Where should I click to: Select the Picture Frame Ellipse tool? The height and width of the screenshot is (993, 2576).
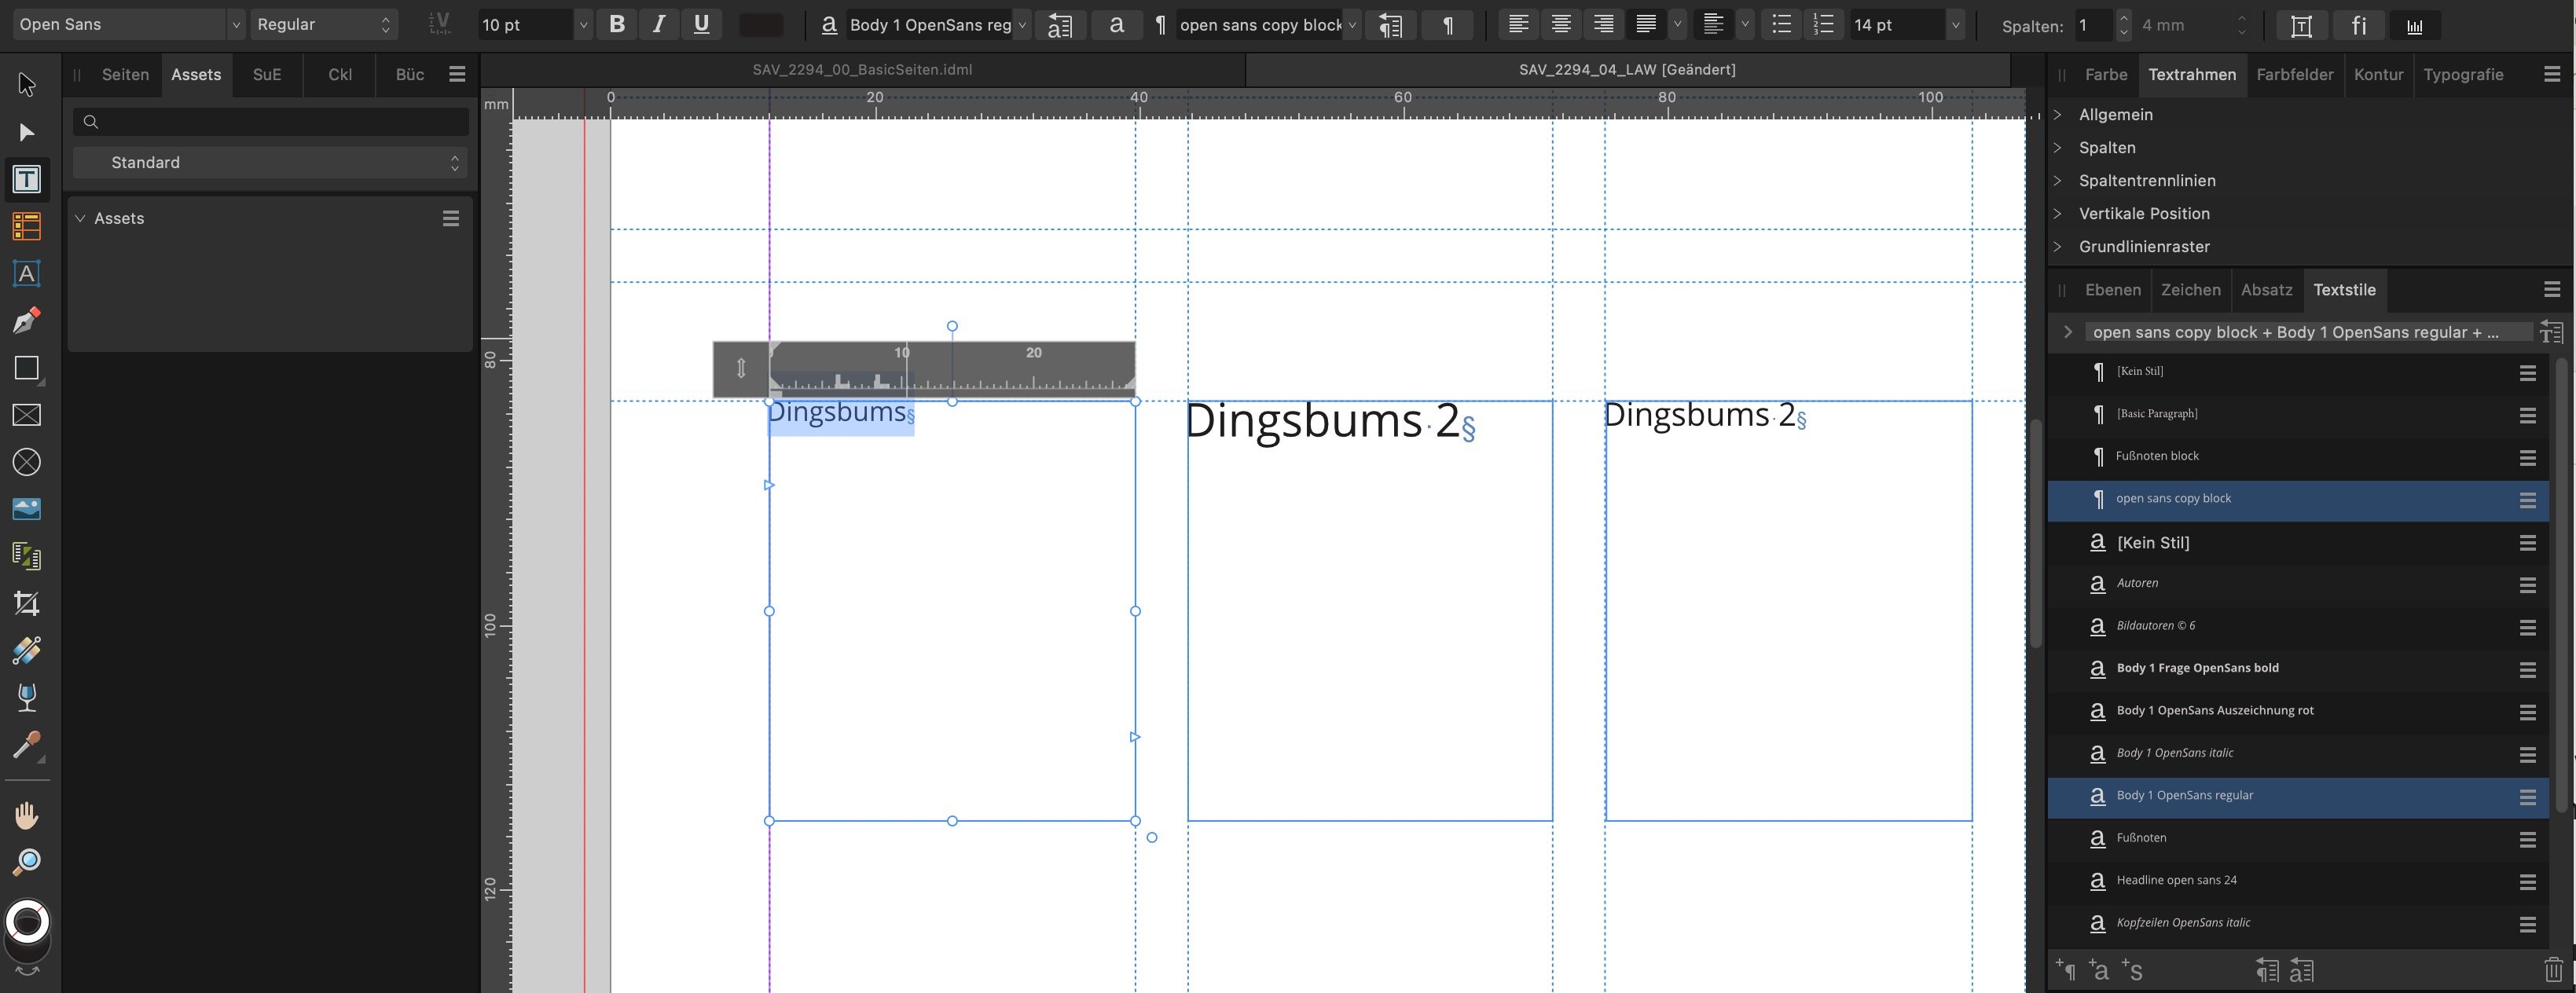click(27, 462)
